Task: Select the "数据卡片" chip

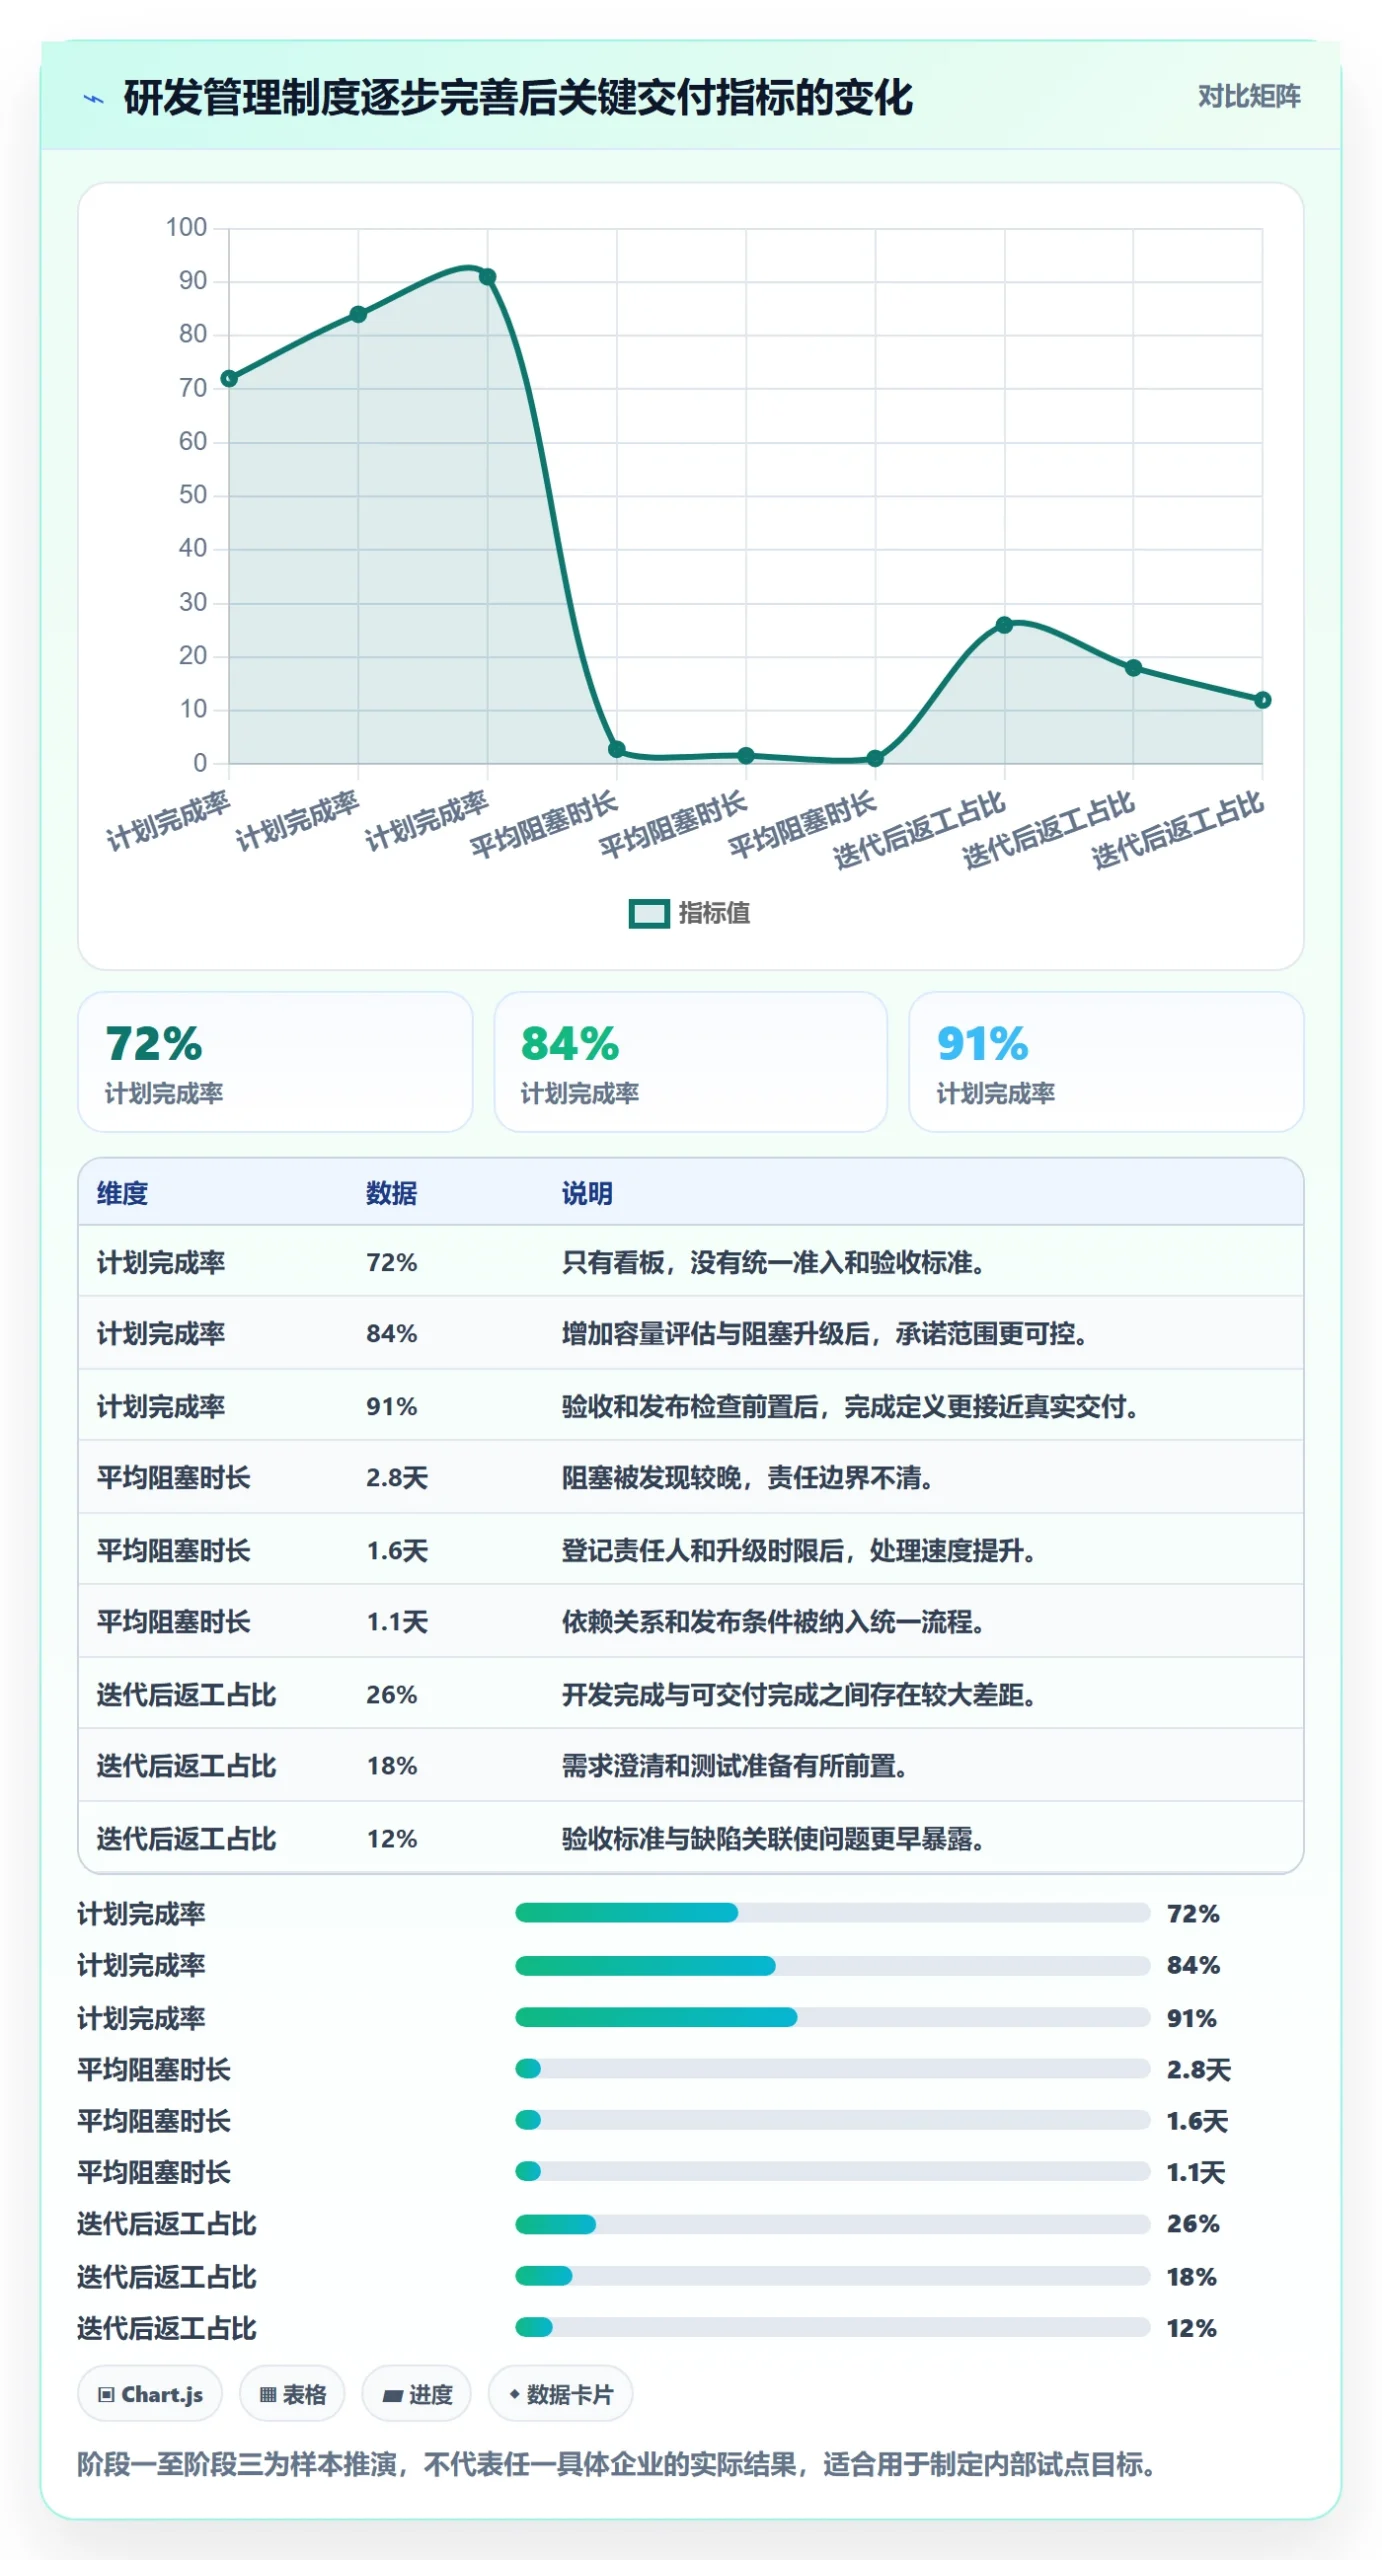Action: coord(560,2393)
